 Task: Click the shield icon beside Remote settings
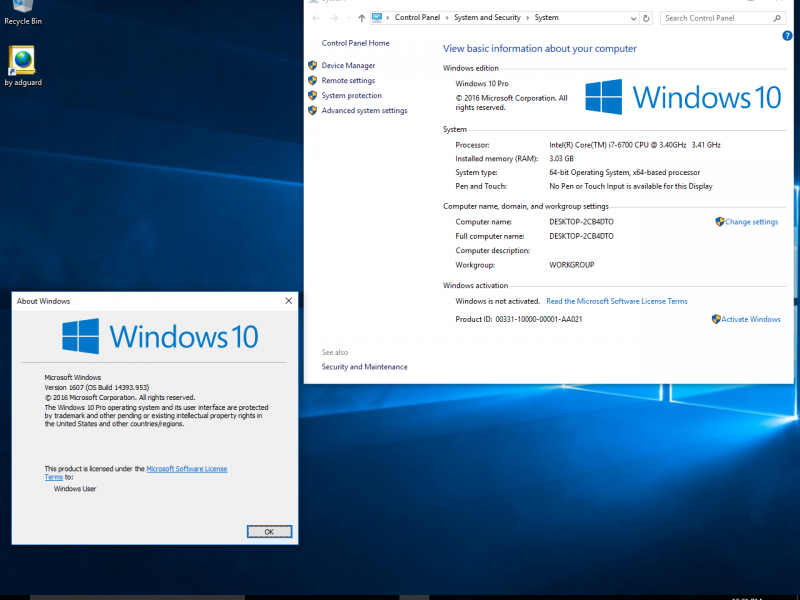[x=313, y=80]
